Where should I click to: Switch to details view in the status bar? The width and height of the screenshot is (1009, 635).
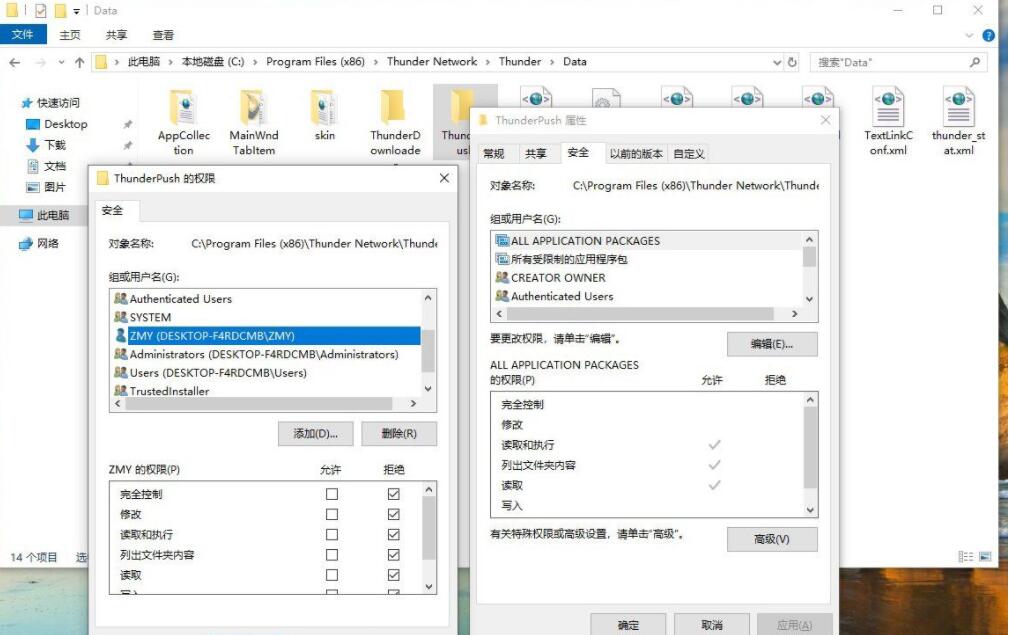[966, 557]
